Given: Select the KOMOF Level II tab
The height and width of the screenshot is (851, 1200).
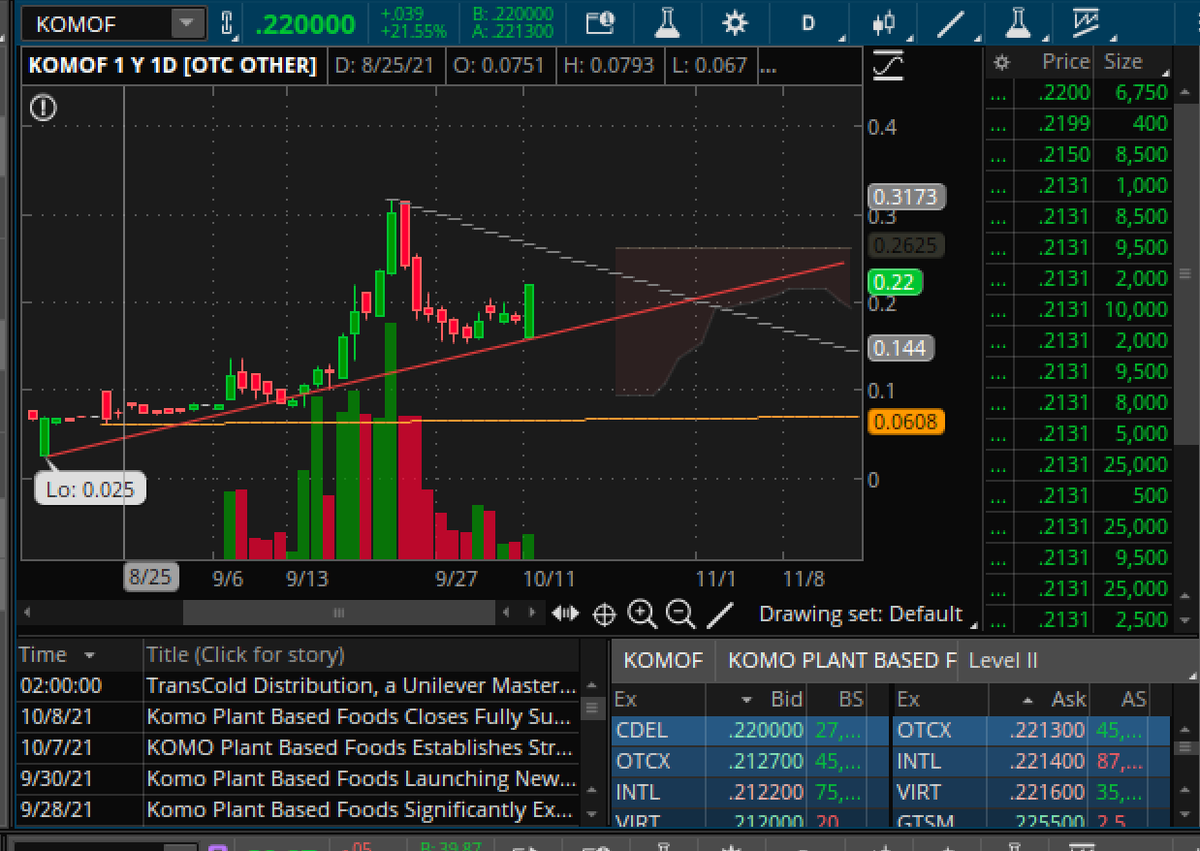Looking at the screenshot, I should coord(664,660).
